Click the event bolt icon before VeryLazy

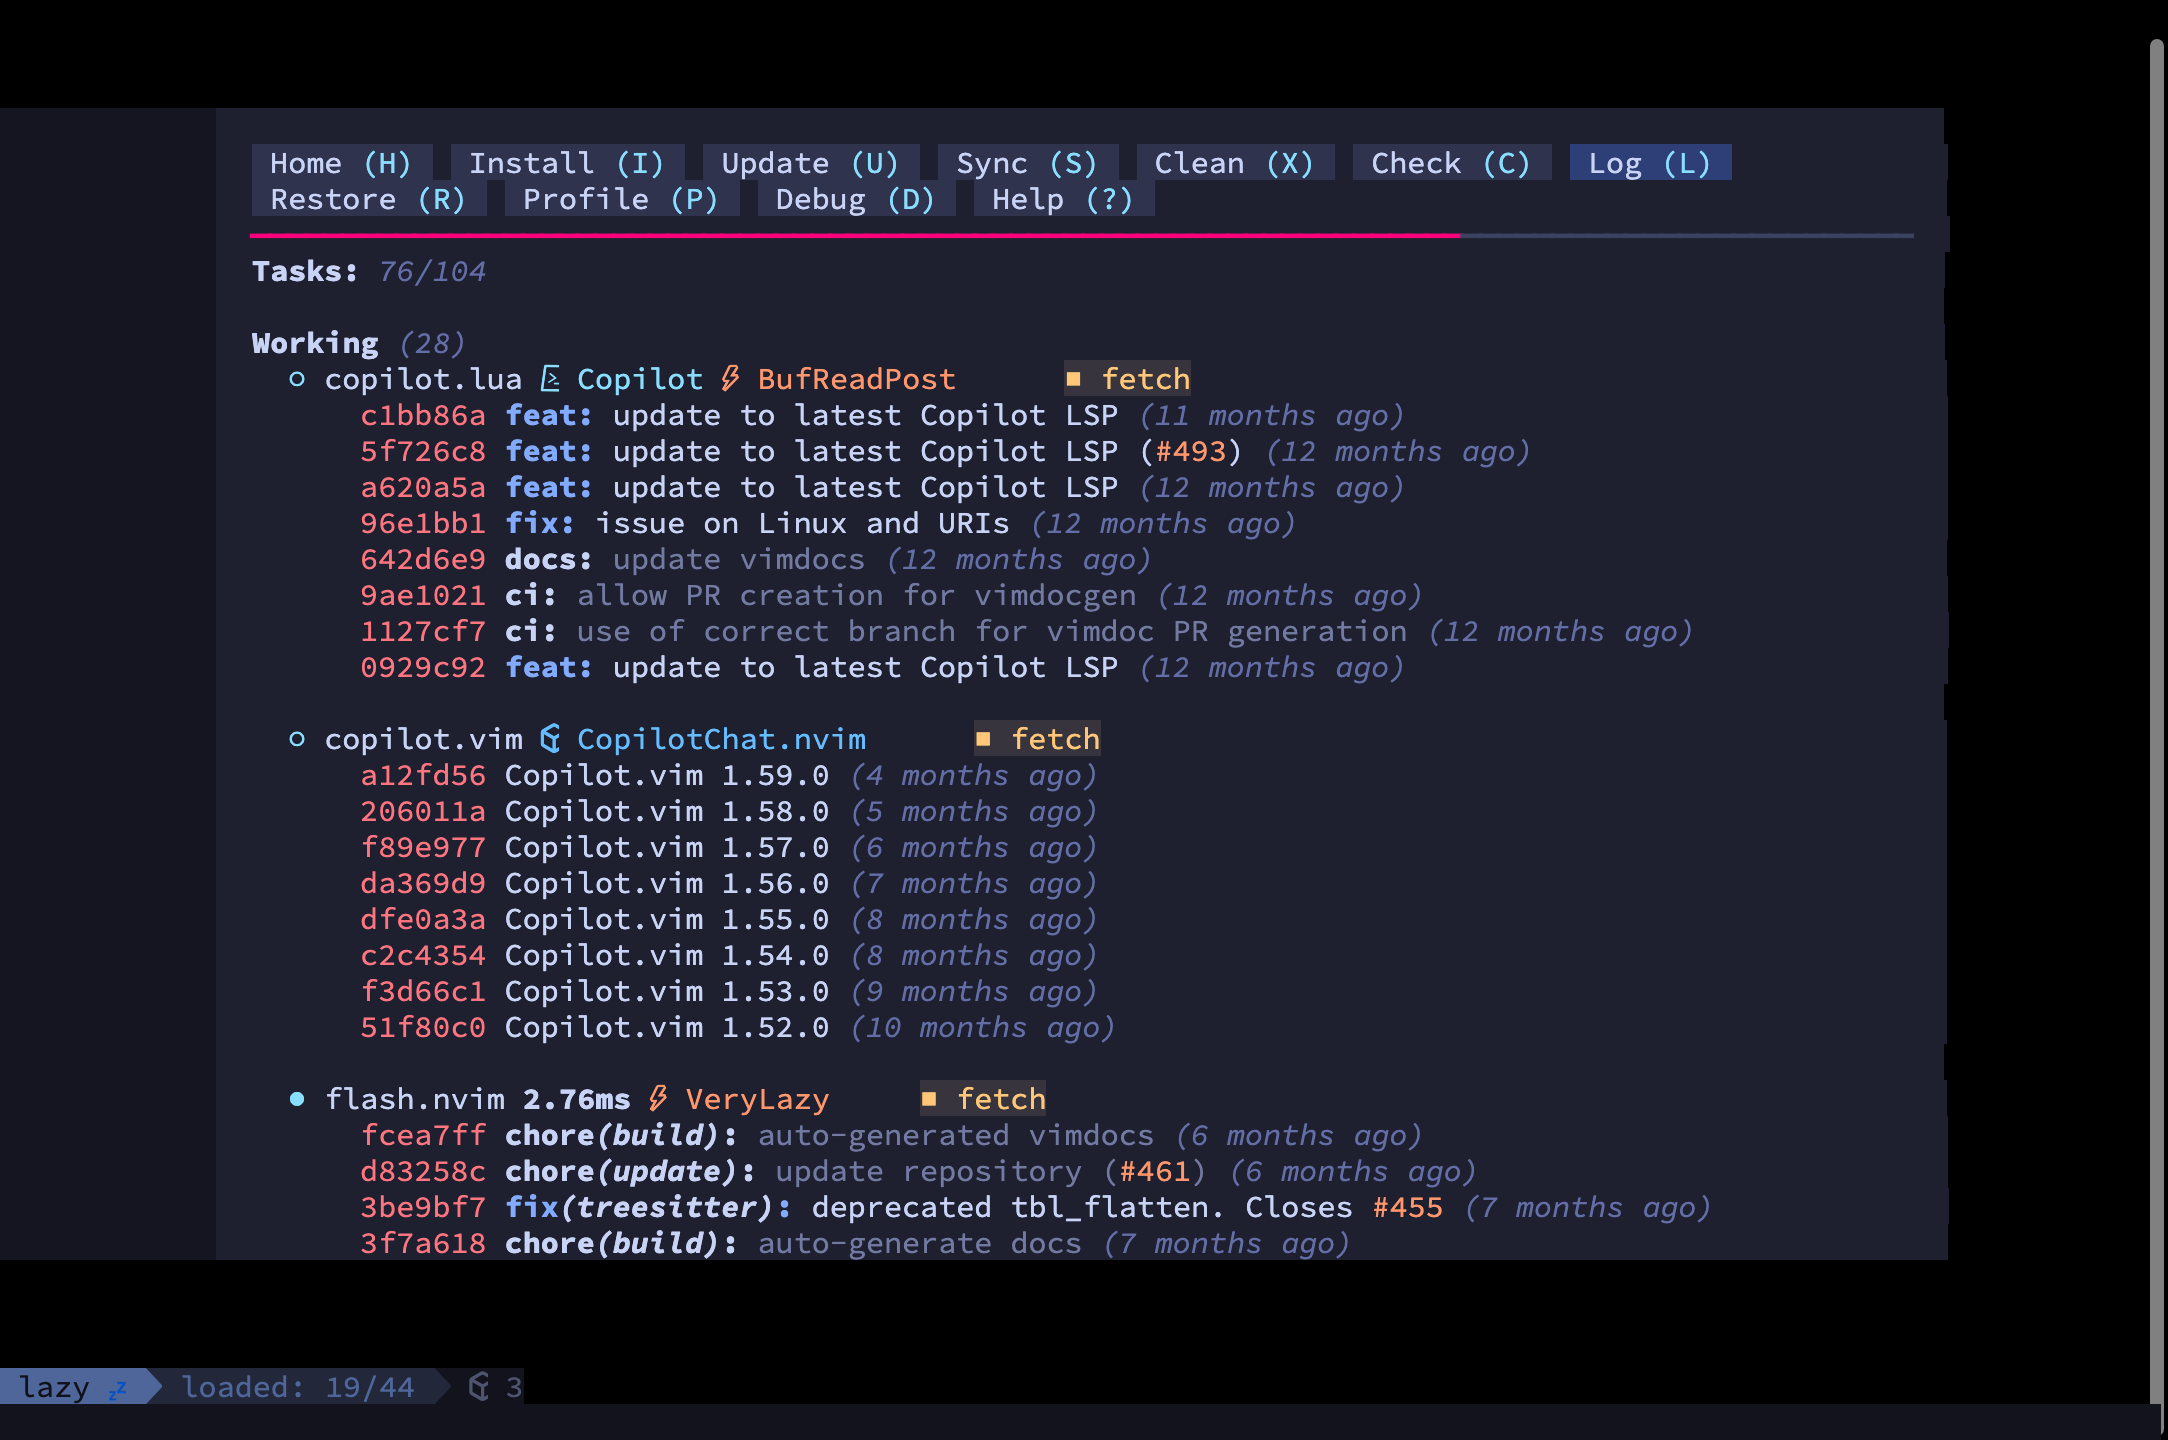(x=658, y=1099)
